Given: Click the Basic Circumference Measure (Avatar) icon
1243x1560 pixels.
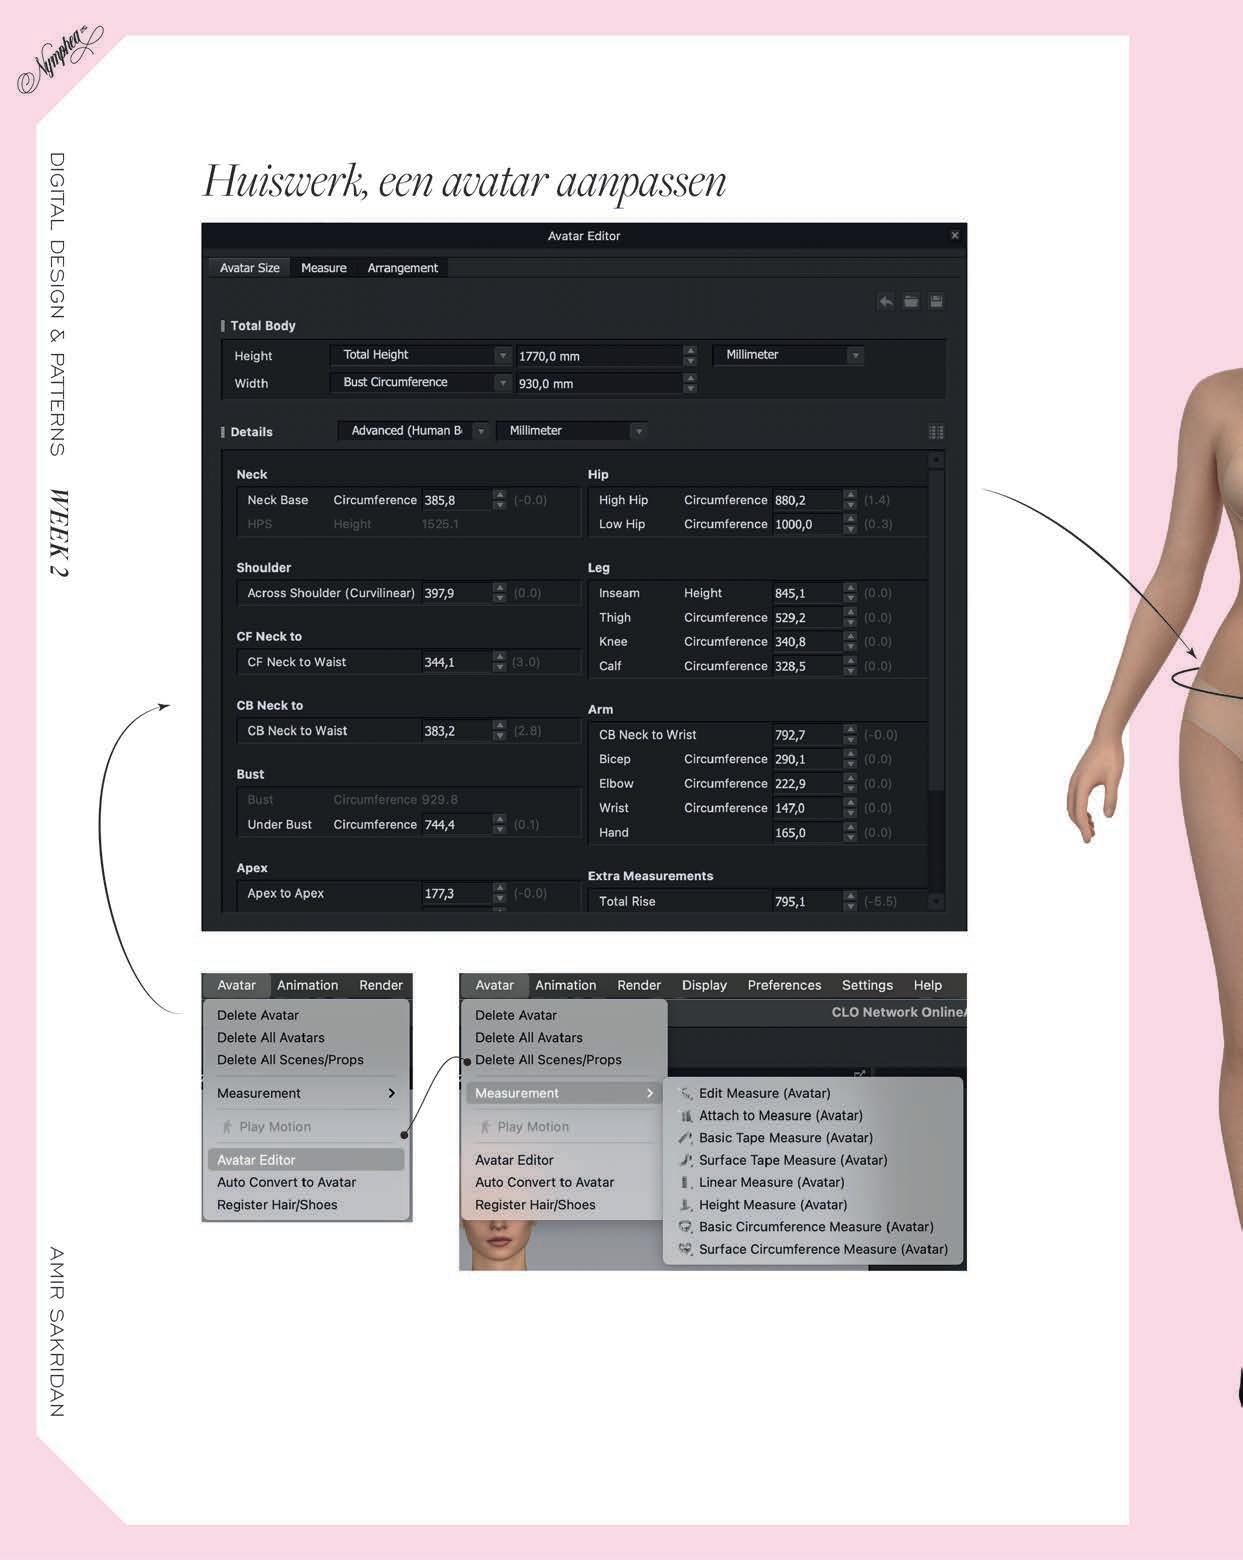Looking at the screenshot, I should (x=686, y=1227).
